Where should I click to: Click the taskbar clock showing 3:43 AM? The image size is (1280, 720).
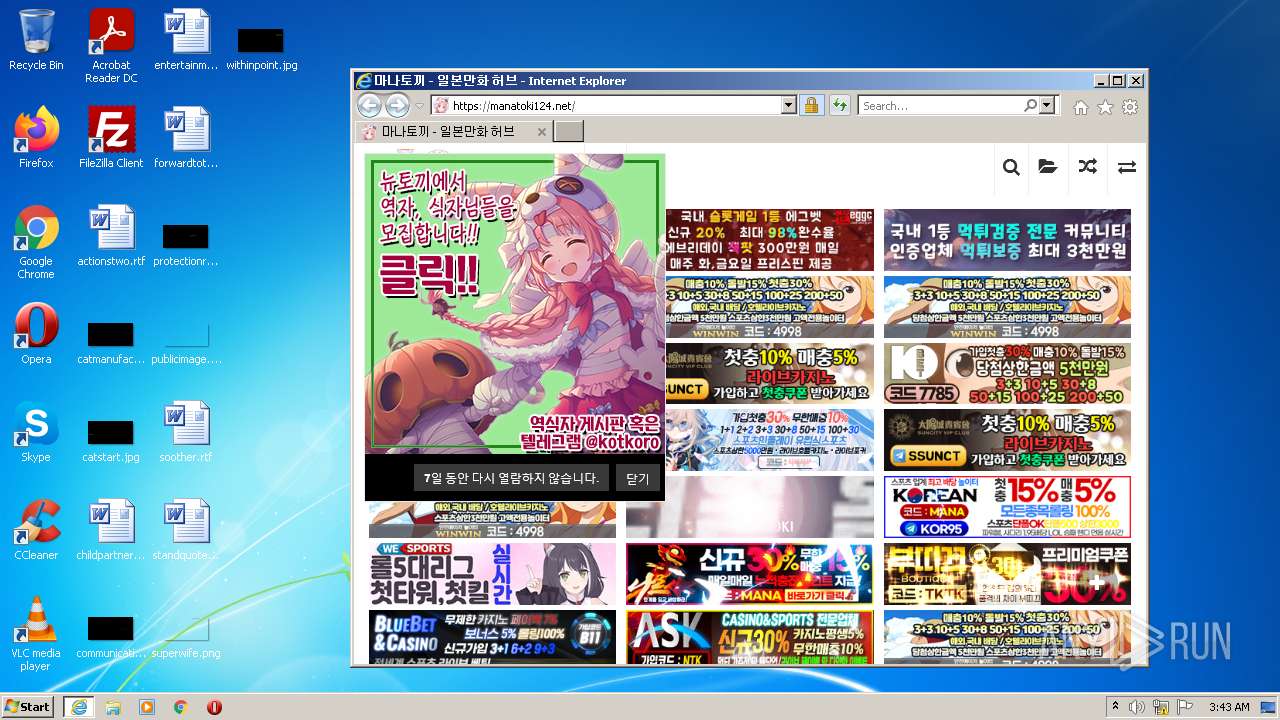point(1229,707)
